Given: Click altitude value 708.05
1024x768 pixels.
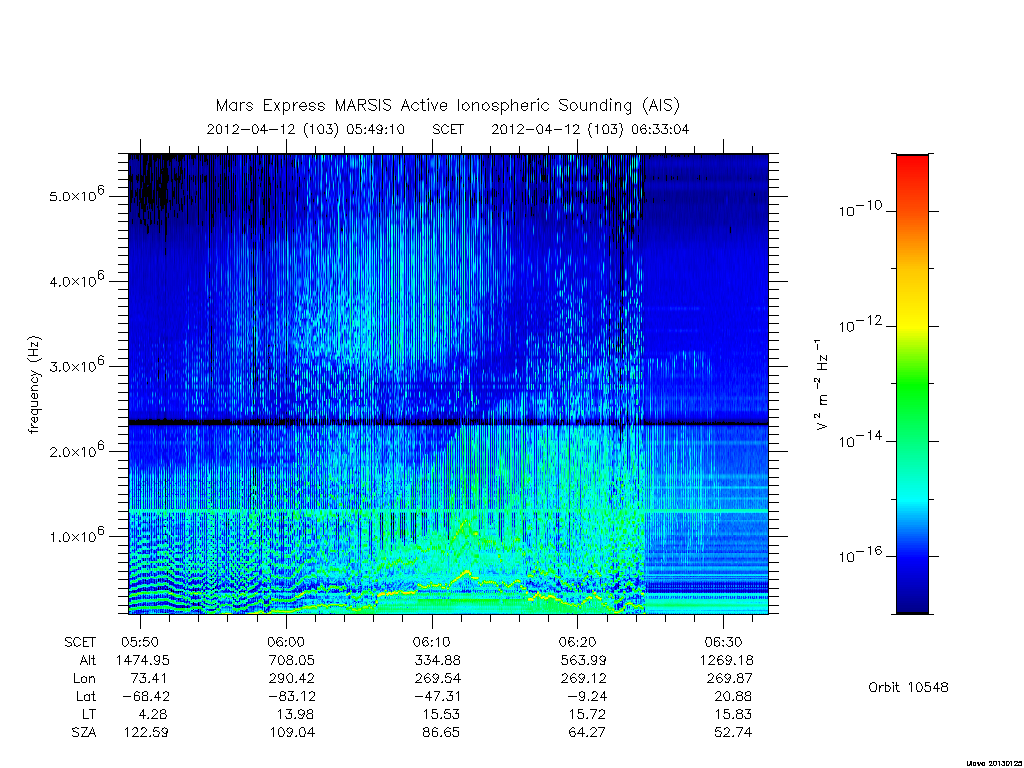Looking at the screenshot, I should 291,660.
